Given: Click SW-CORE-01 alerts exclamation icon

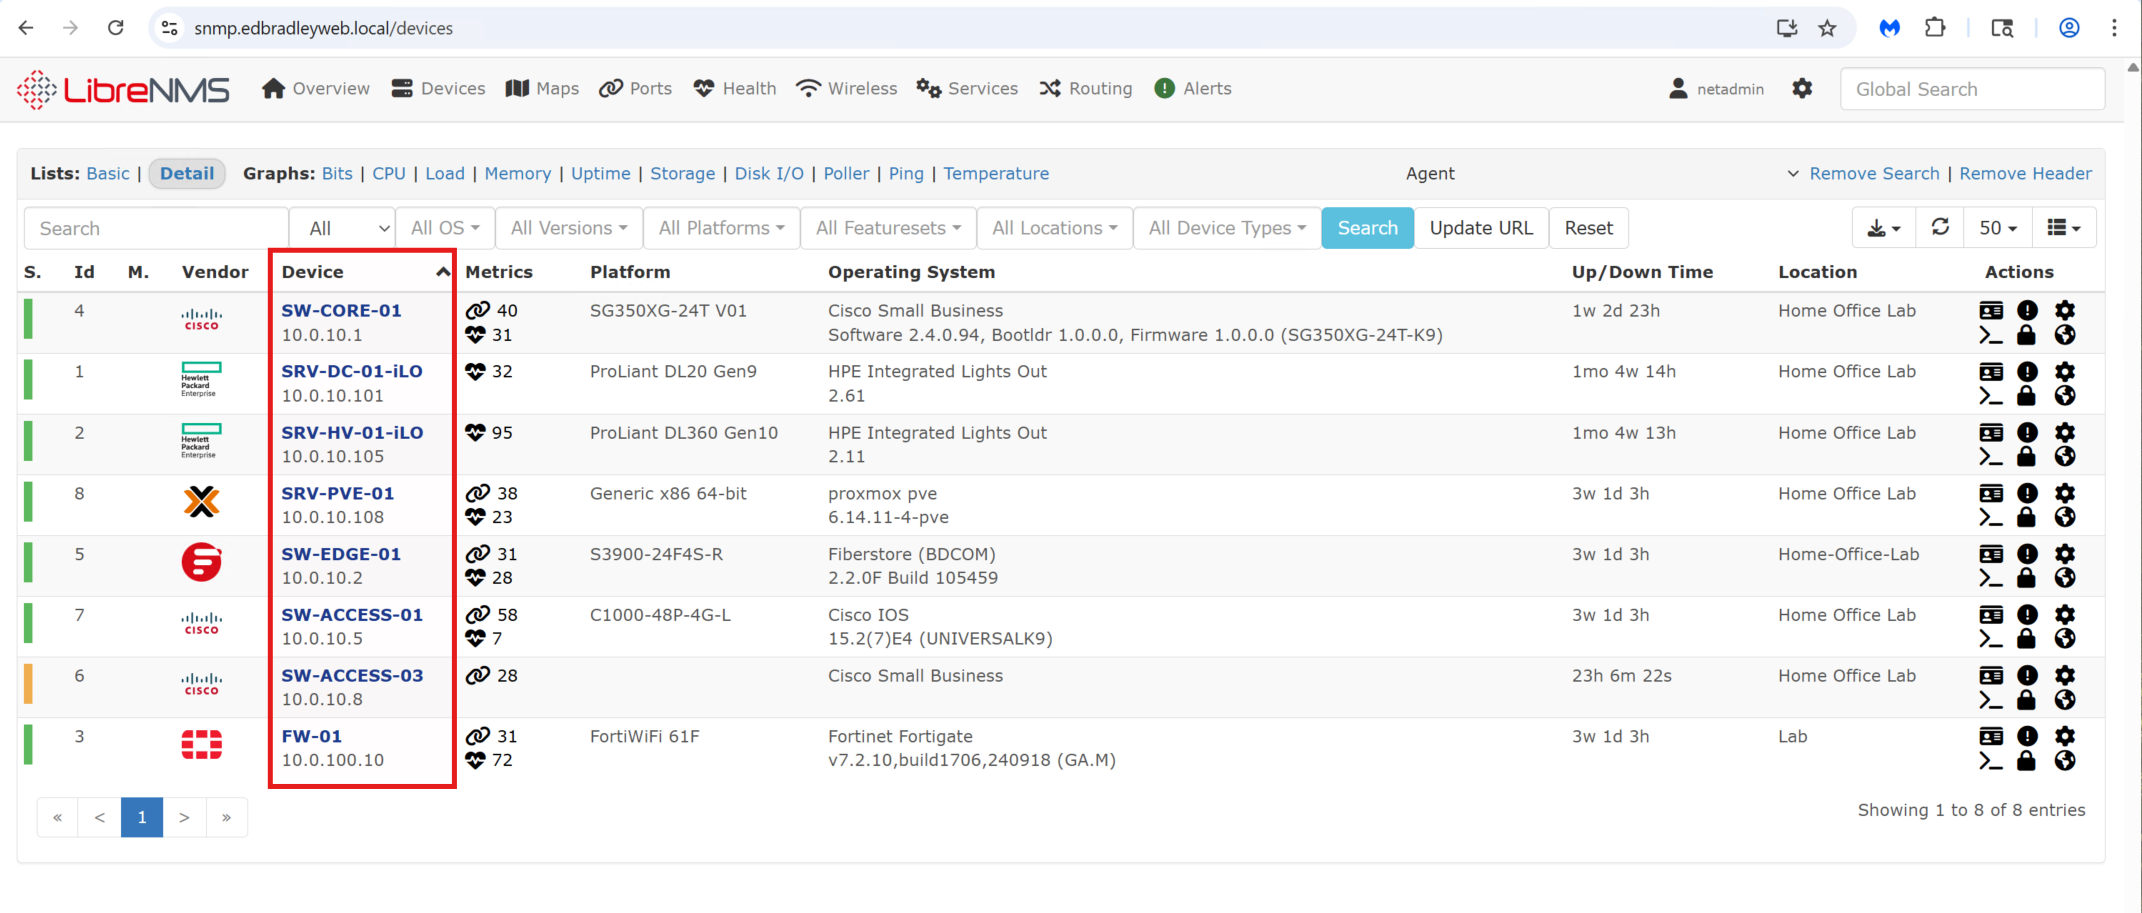Looking at the screenshot, I should pyautogui.click(x=2027, y=311).
